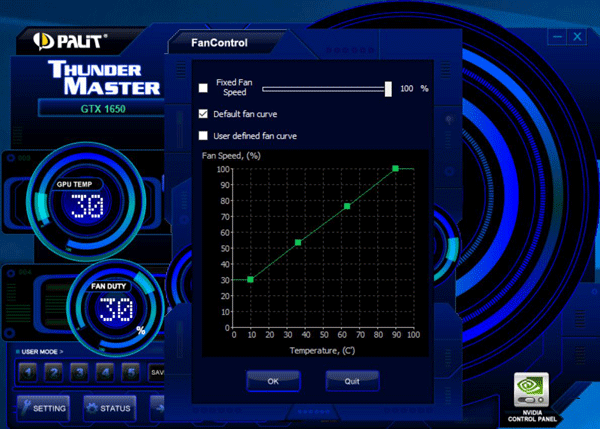Click the OK button in FanControl

273,381
